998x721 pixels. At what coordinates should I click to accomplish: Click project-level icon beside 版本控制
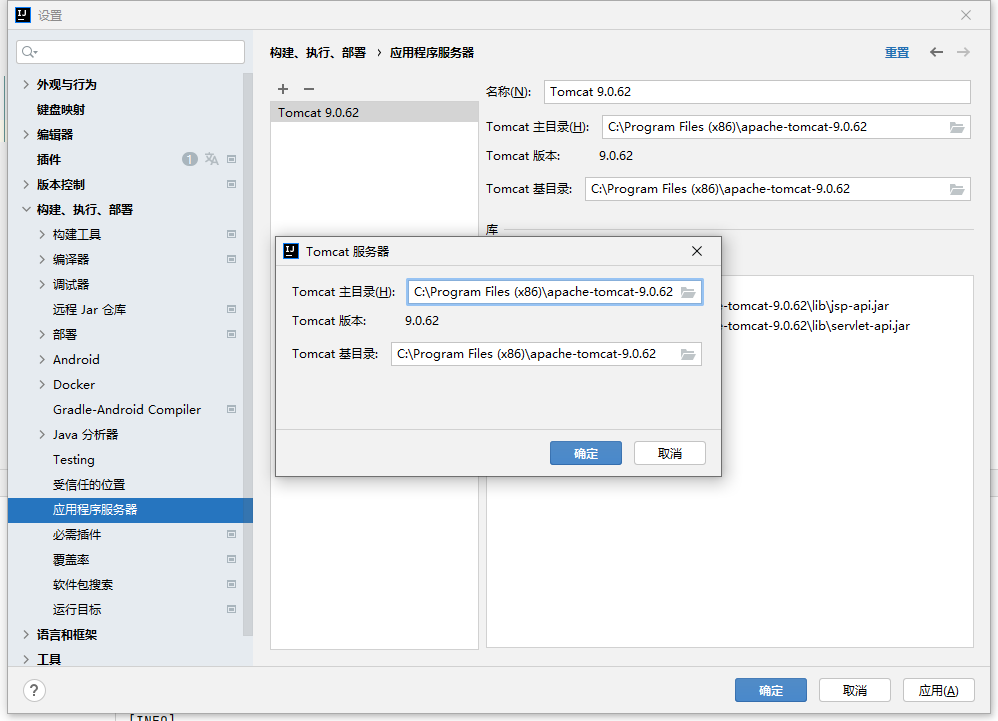[232, 185]
